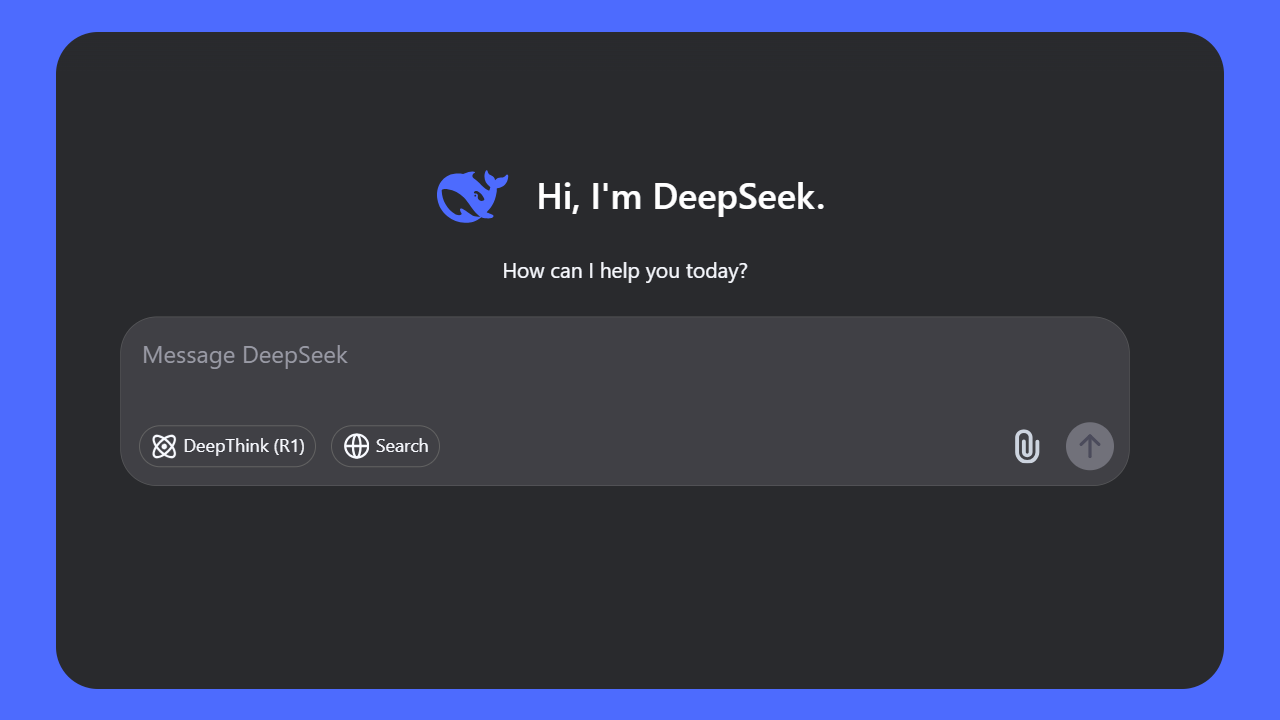Toggle web Search mode on
The height and width of the screenshot is (720, 1280).
click(x=385, y=446)
